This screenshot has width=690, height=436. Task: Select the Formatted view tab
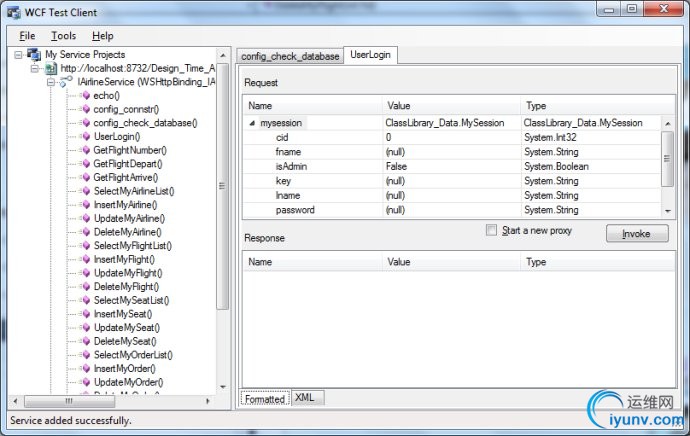coord(265,399)
